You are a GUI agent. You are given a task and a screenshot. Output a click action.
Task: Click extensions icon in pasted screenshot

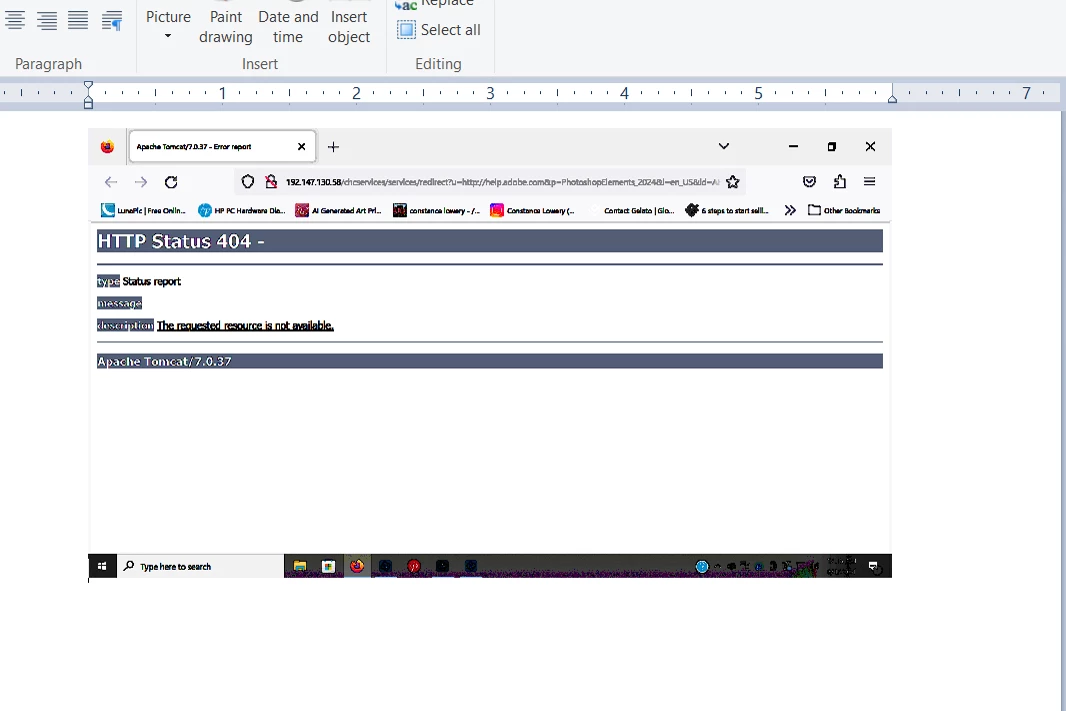pos(840,181)
